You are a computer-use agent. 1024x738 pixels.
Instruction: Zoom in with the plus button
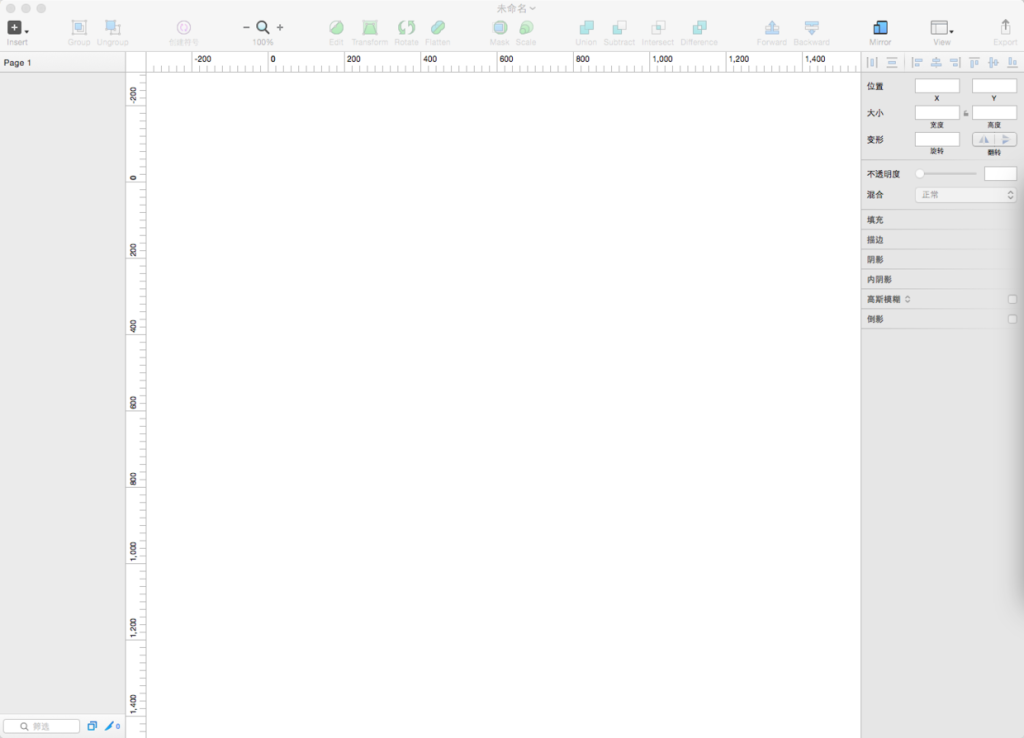coord(280,27)
